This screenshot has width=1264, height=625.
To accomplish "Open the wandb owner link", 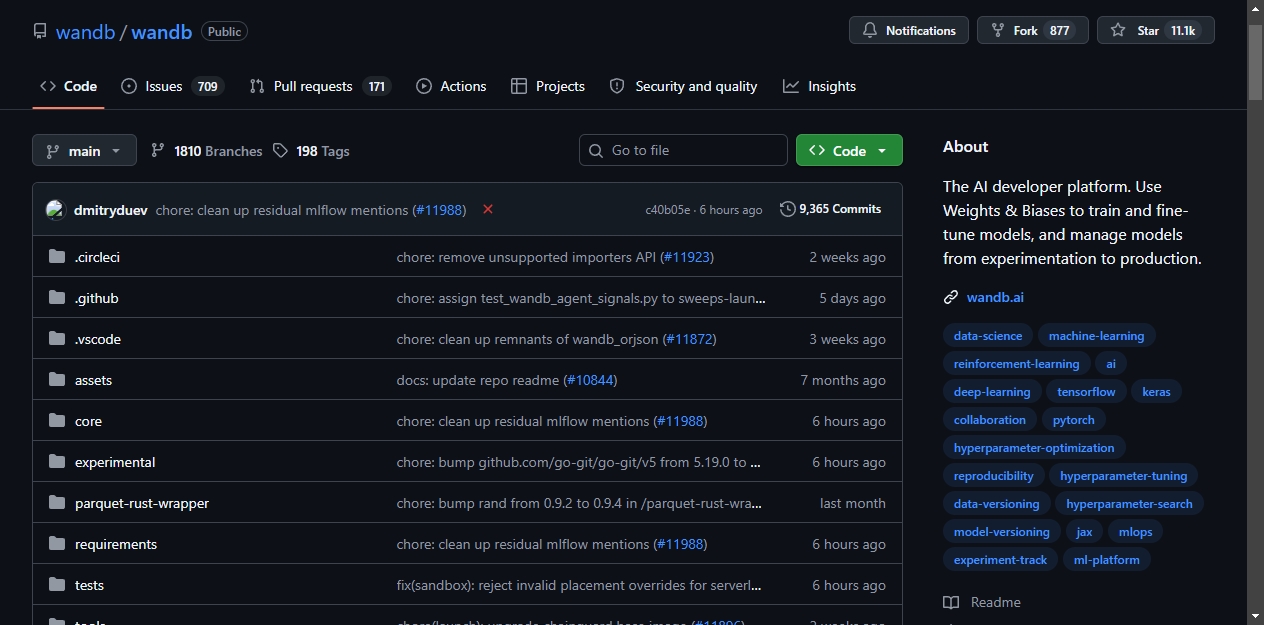I will pos(85,31).
